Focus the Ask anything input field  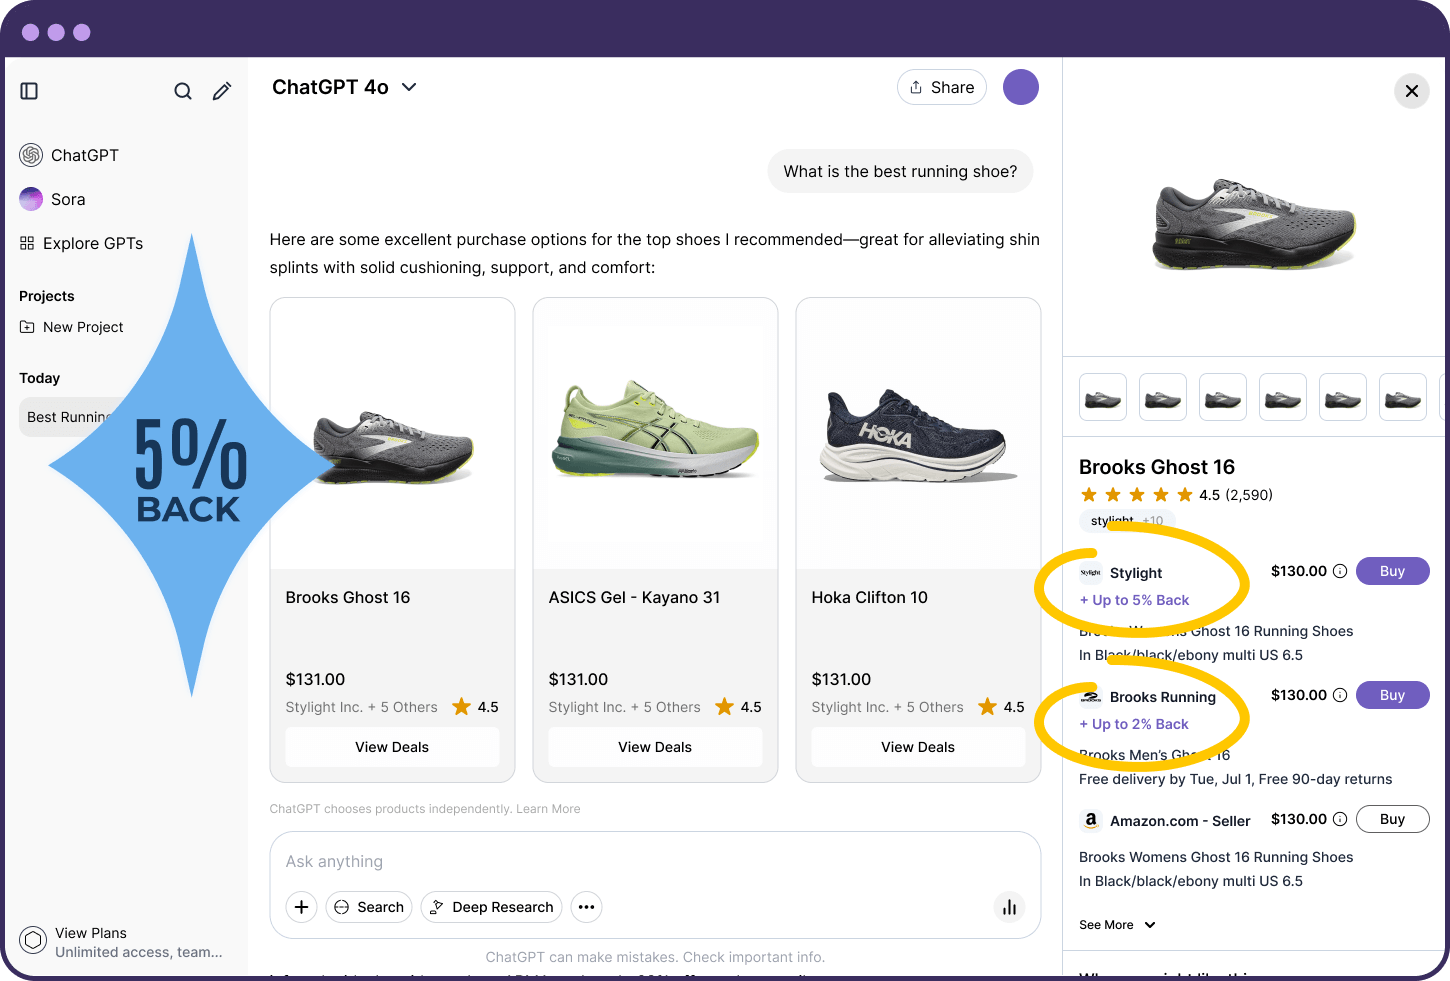655,861
